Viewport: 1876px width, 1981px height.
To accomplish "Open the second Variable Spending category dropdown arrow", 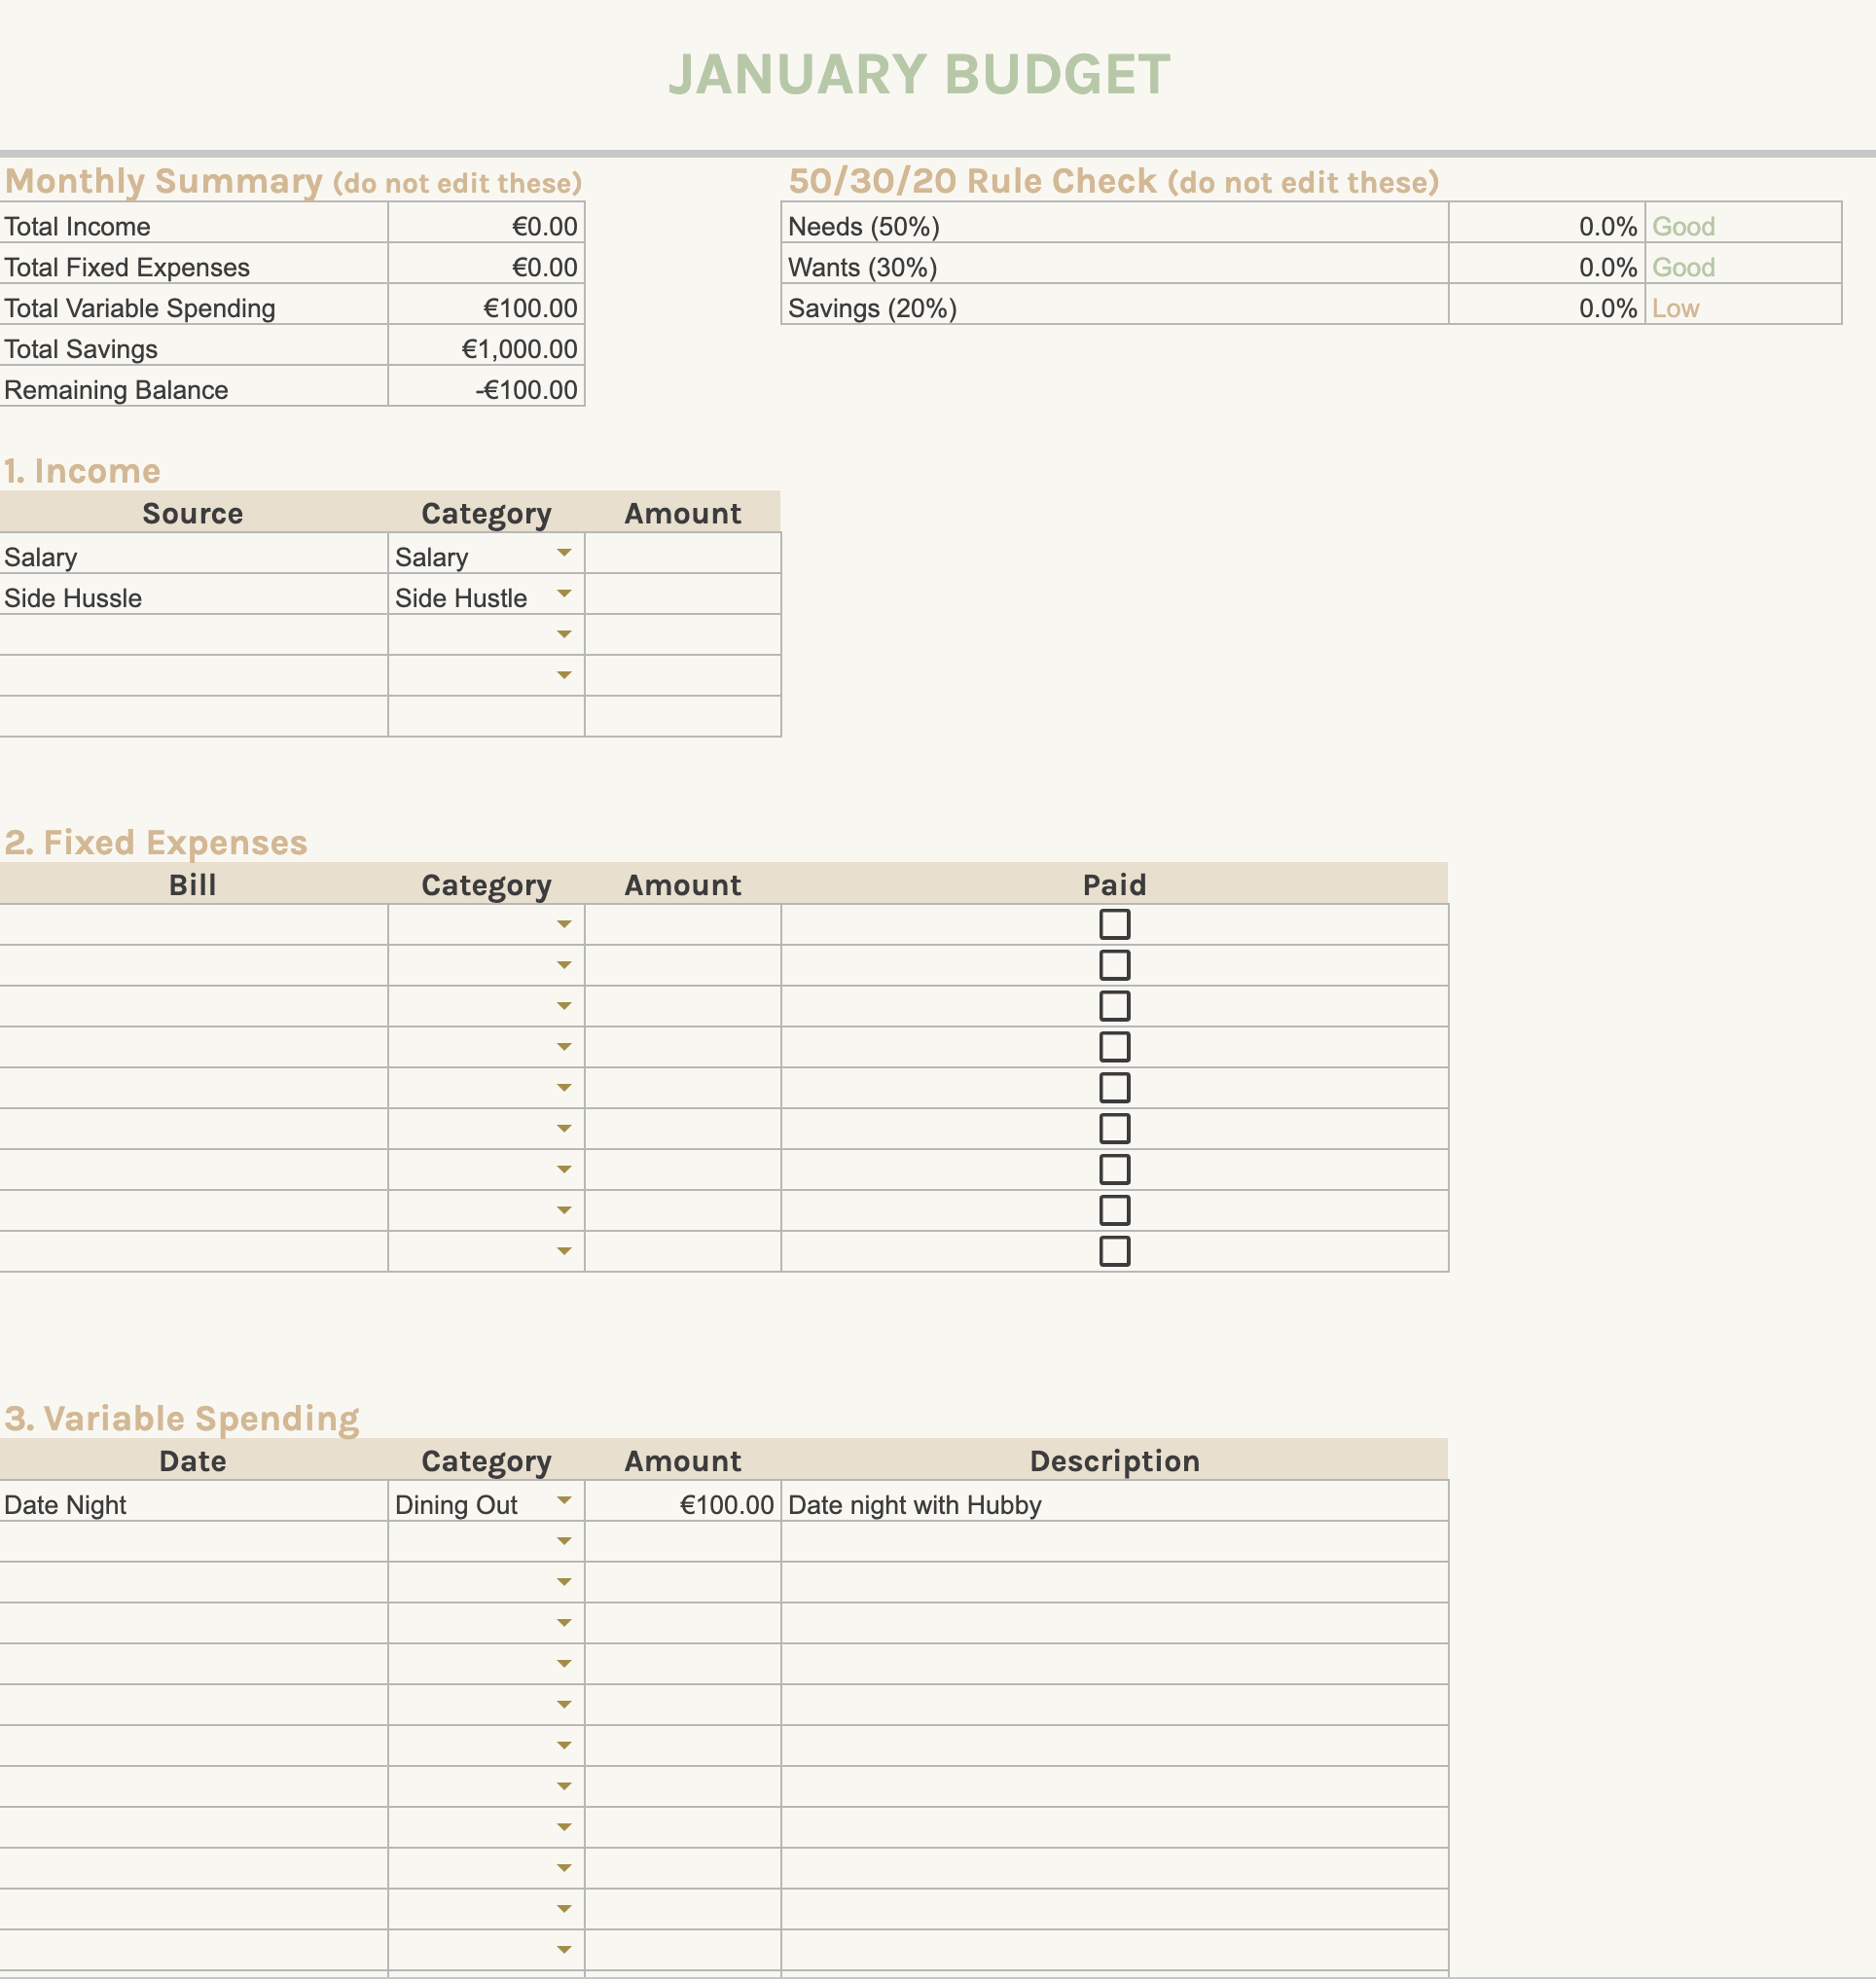I will click(x=564, y=1541).
